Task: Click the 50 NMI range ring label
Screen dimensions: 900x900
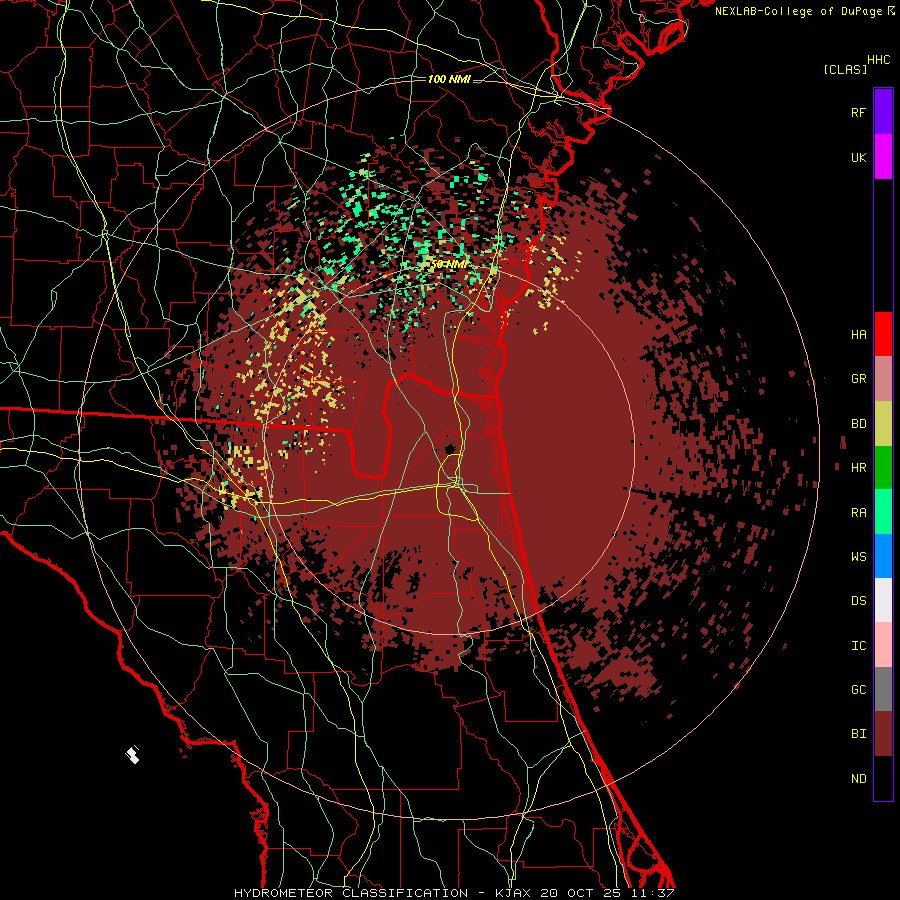Action: coord(449,264)
